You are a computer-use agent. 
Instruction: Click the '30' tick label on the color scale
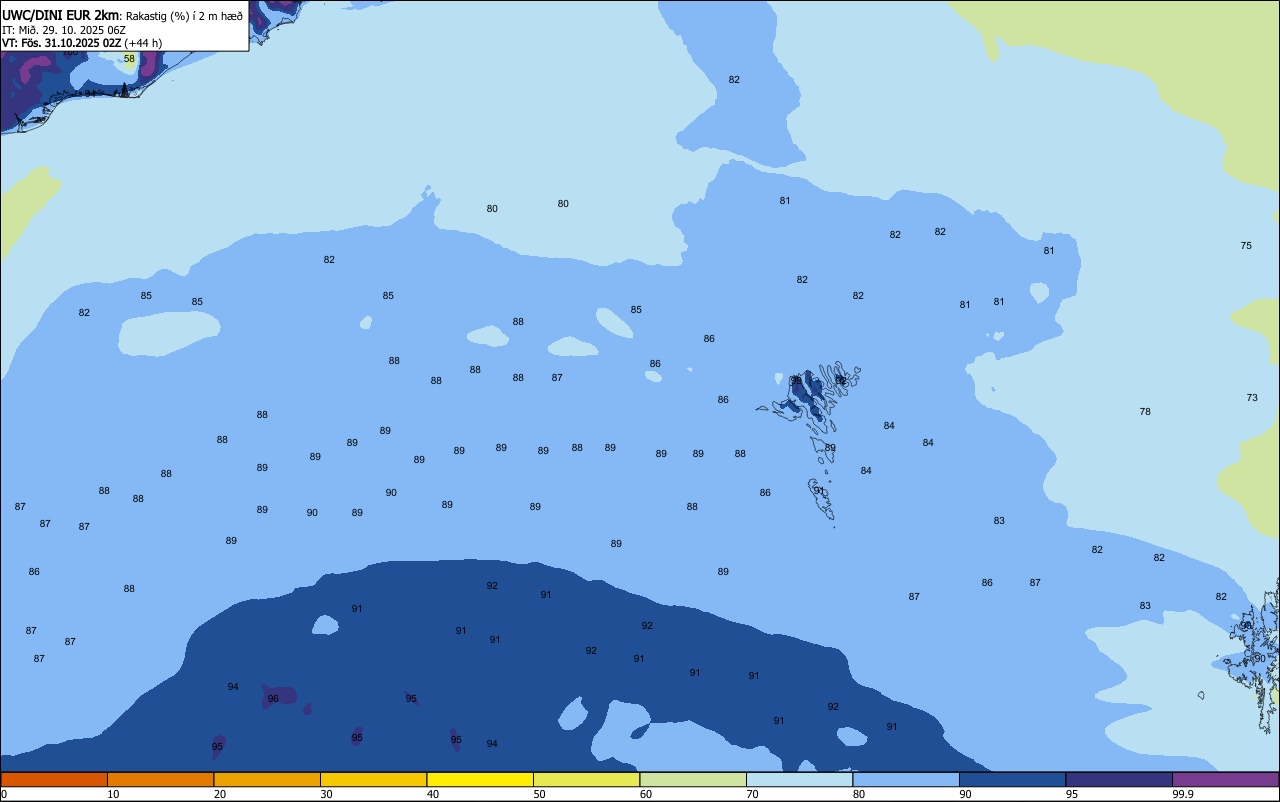pos(327,794)
